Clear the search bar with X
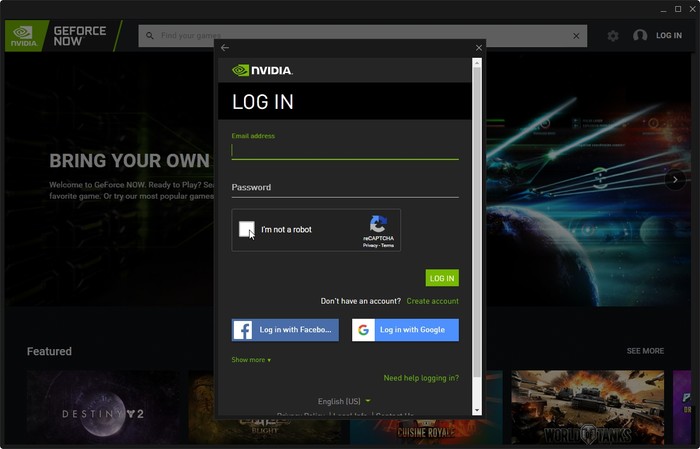This screenshot has width=700, height=449. (576, 36)
